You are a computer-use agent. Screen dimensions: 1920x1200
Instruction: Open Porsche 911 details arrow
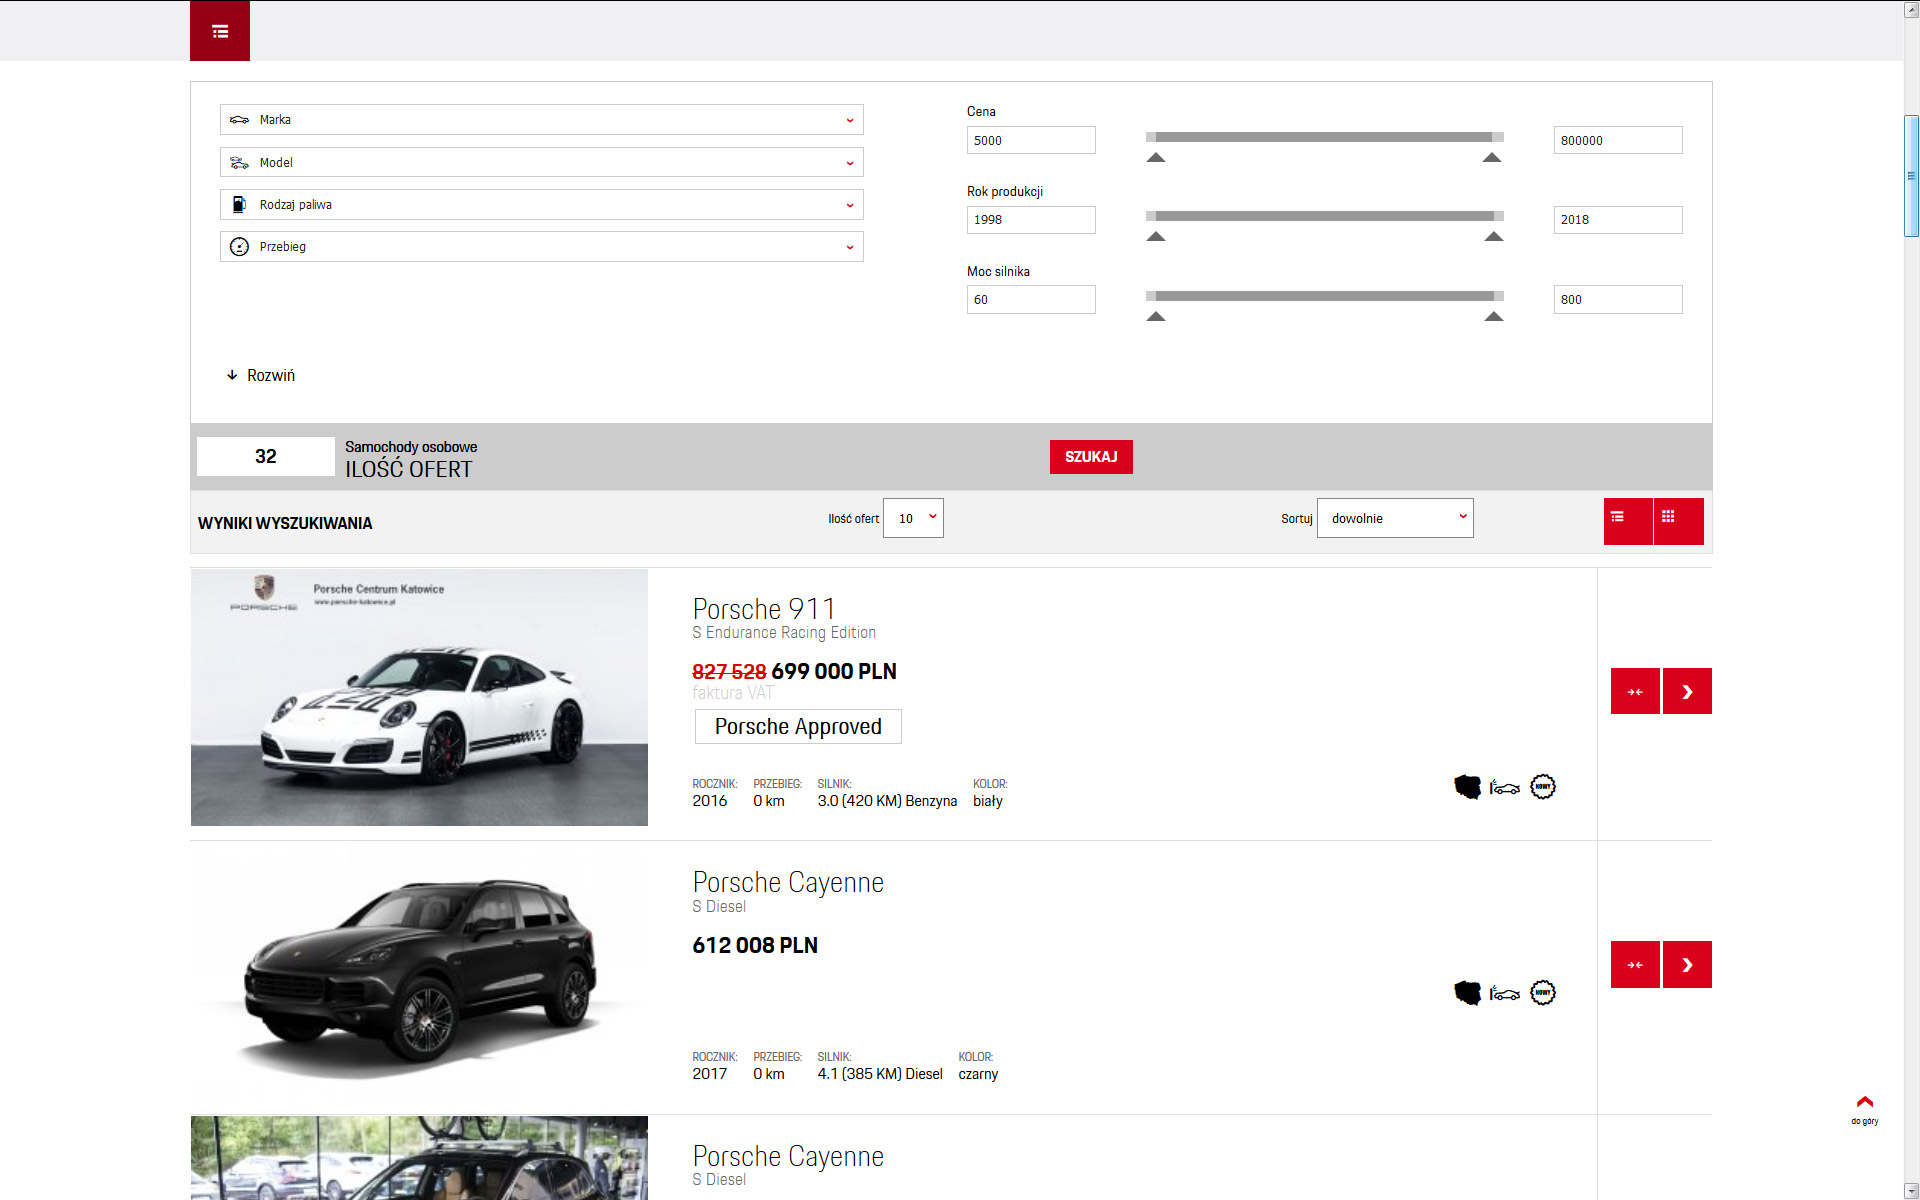(x=1687, y=691)
